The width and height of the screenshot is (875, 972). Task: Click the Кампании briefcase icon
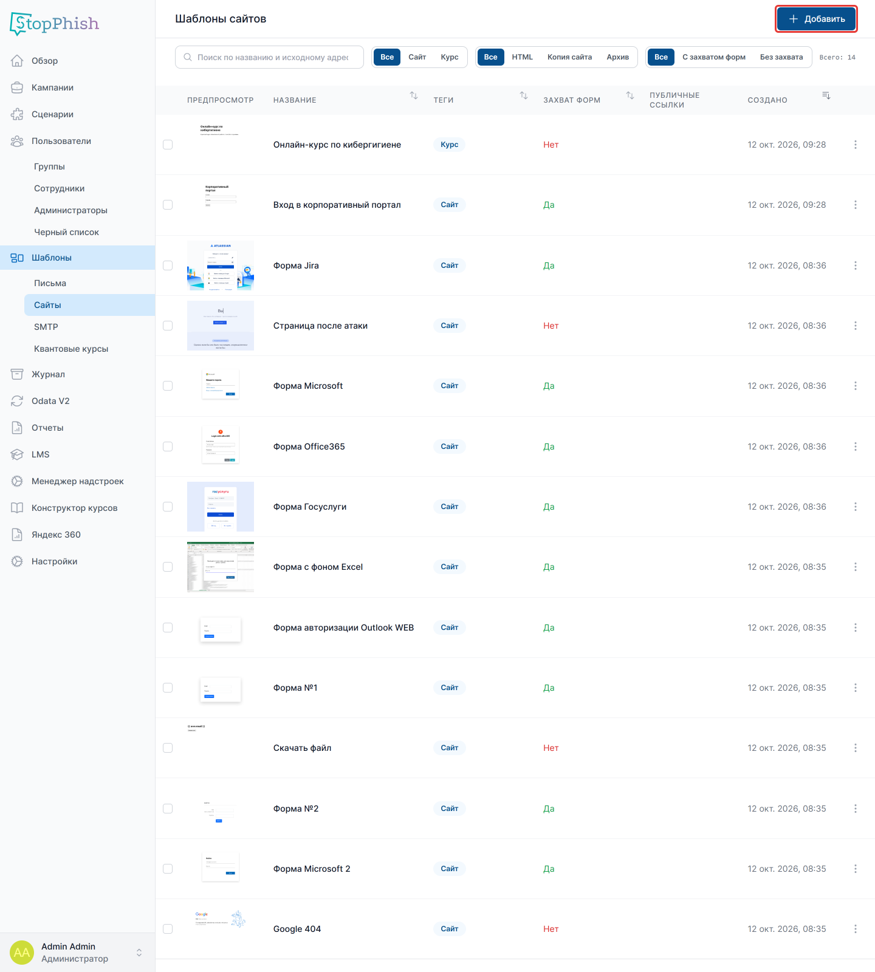tap(17, 87)
